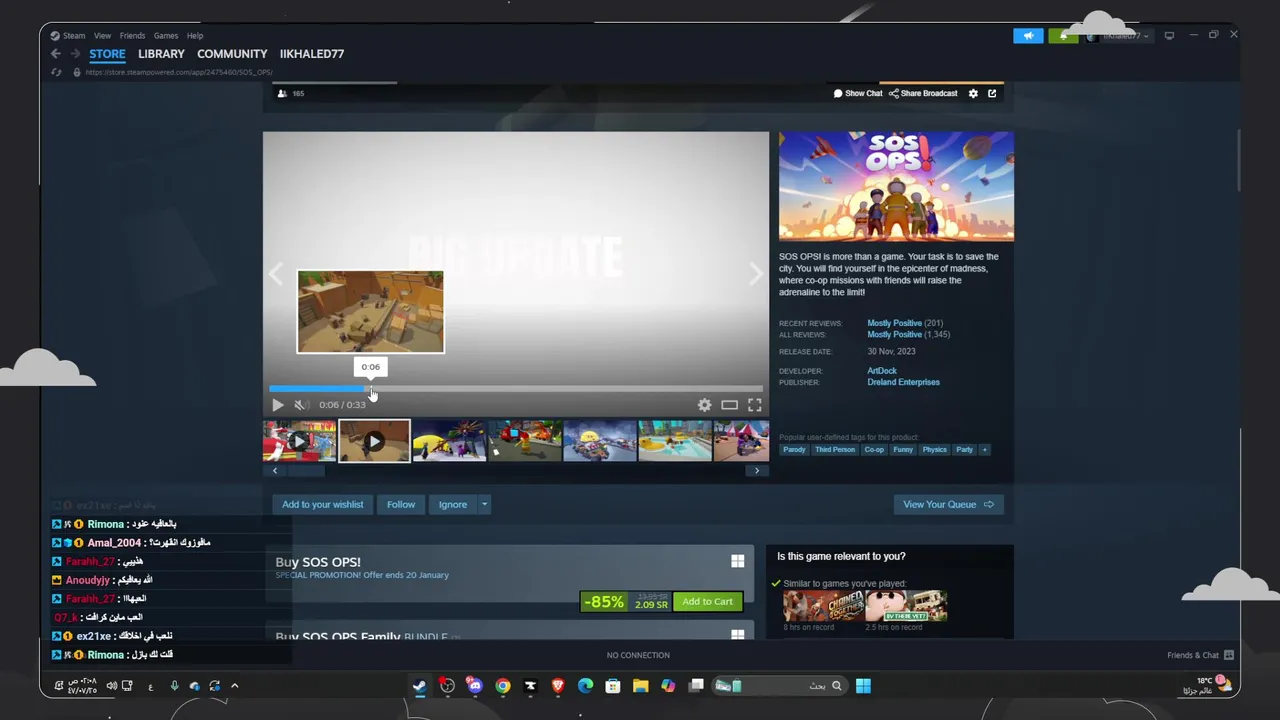Open ArtDock developer page
Viewport: 1280px width, 720px height.
click(882, 371)
